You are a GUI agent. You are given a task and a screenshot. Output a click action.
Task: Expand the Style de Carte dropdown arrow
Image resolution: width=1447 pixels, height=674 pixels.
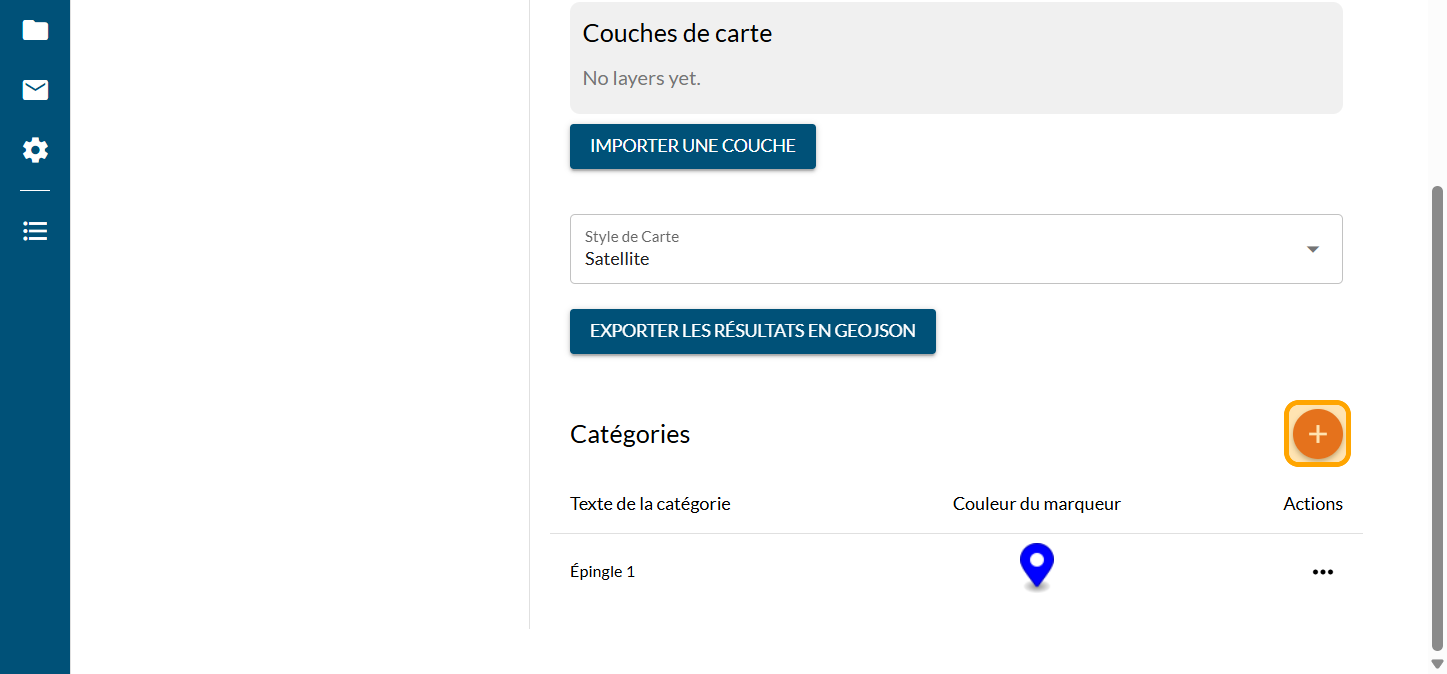pos(1313,249)
